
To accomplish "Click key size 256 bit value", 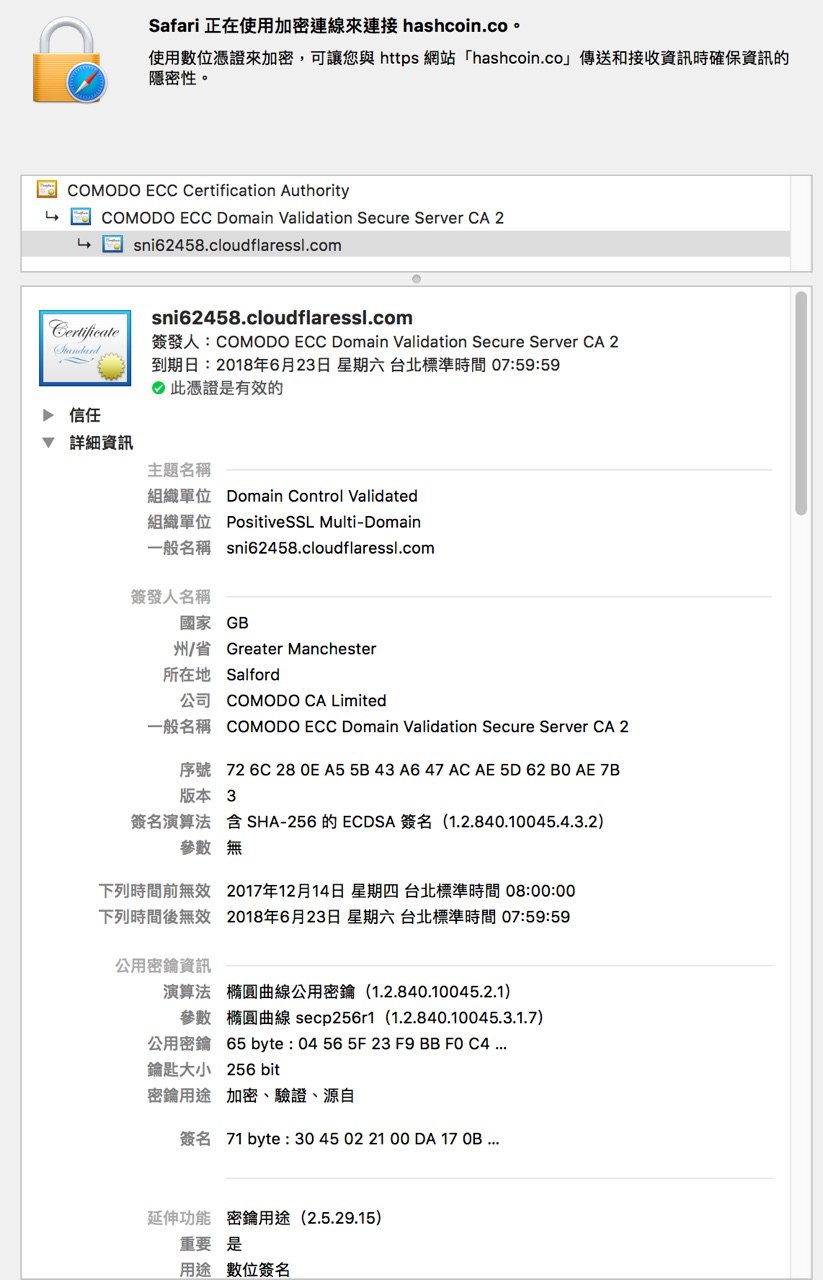I will [x=254, y=1070].
